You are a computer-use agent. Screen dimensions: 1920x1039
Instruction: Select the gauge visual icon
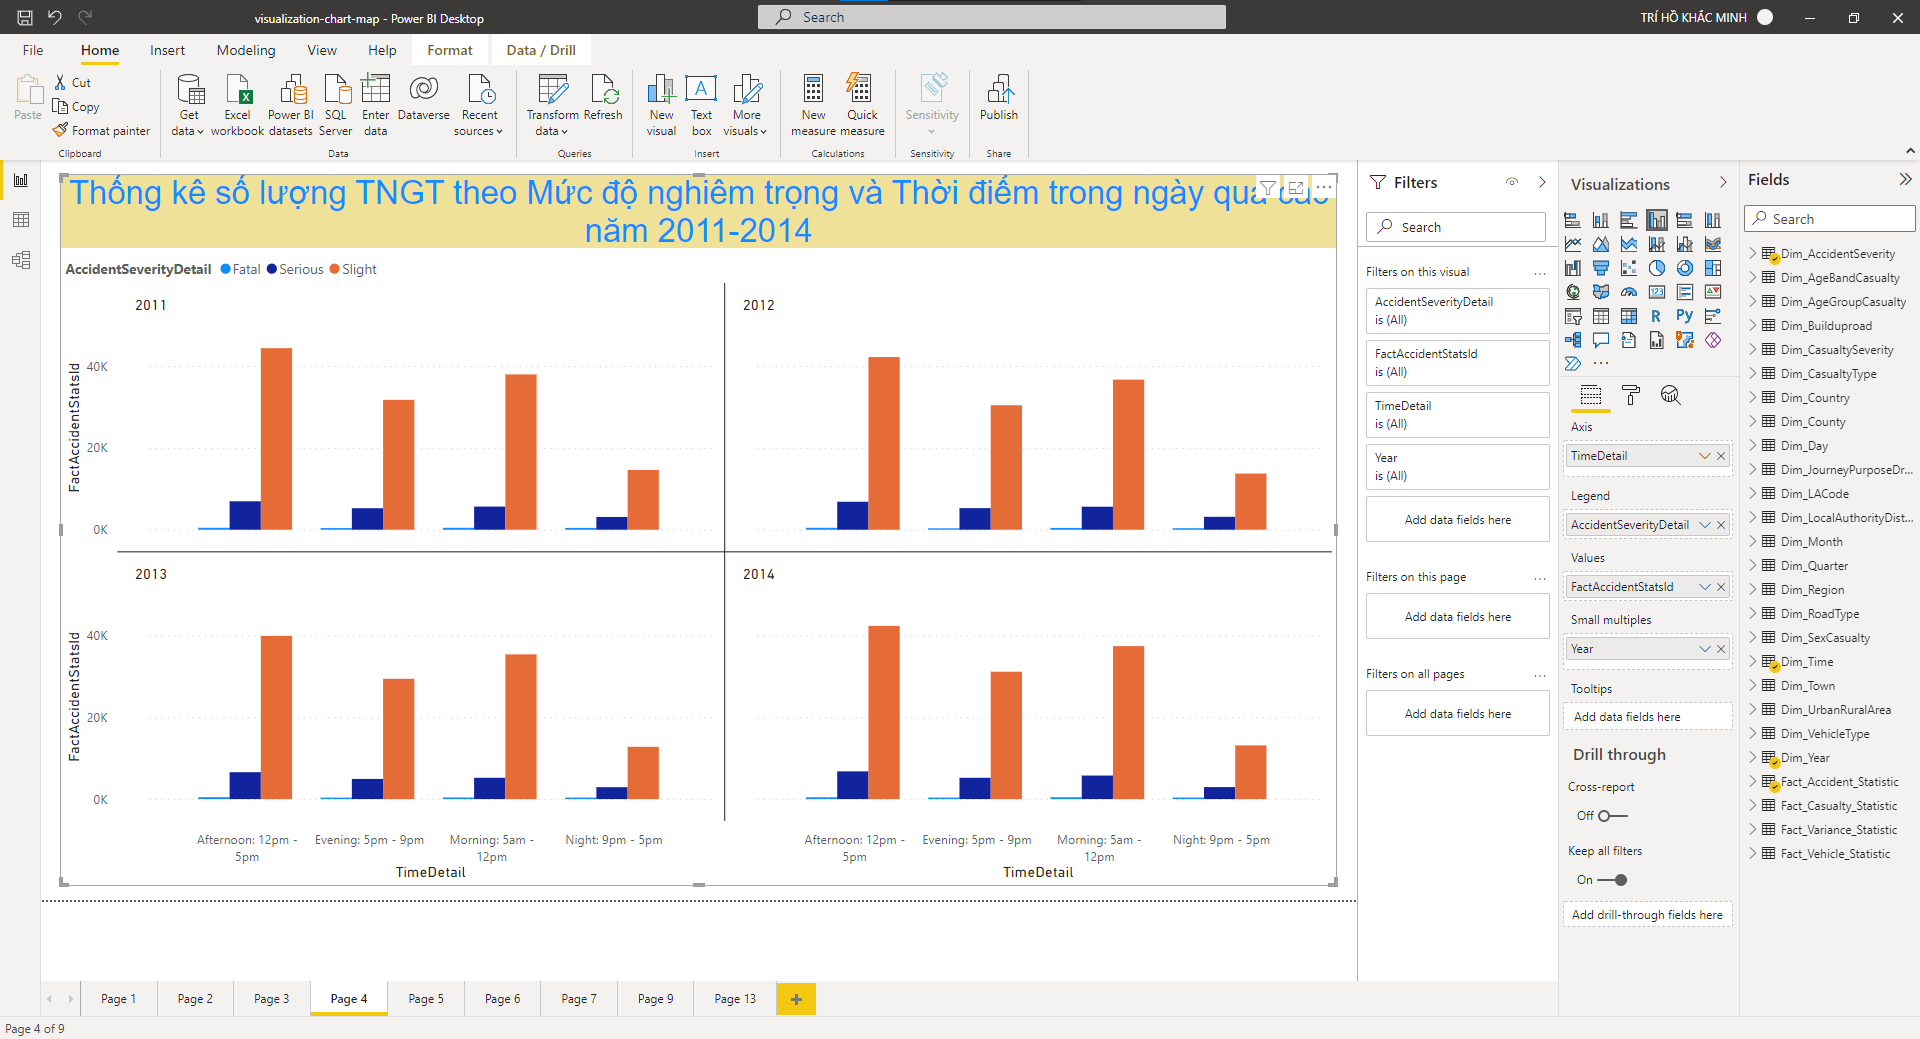point(1629,292)
